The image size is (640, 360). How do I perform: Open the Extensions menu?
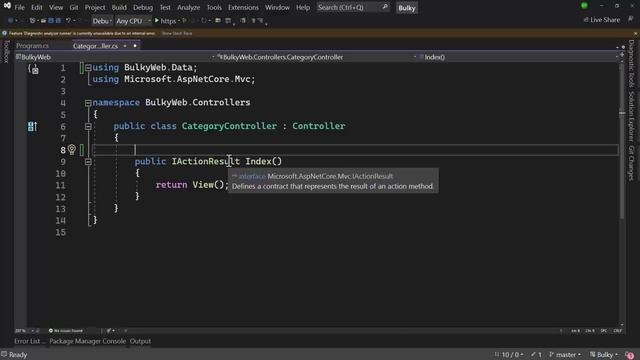pos(243,7)
